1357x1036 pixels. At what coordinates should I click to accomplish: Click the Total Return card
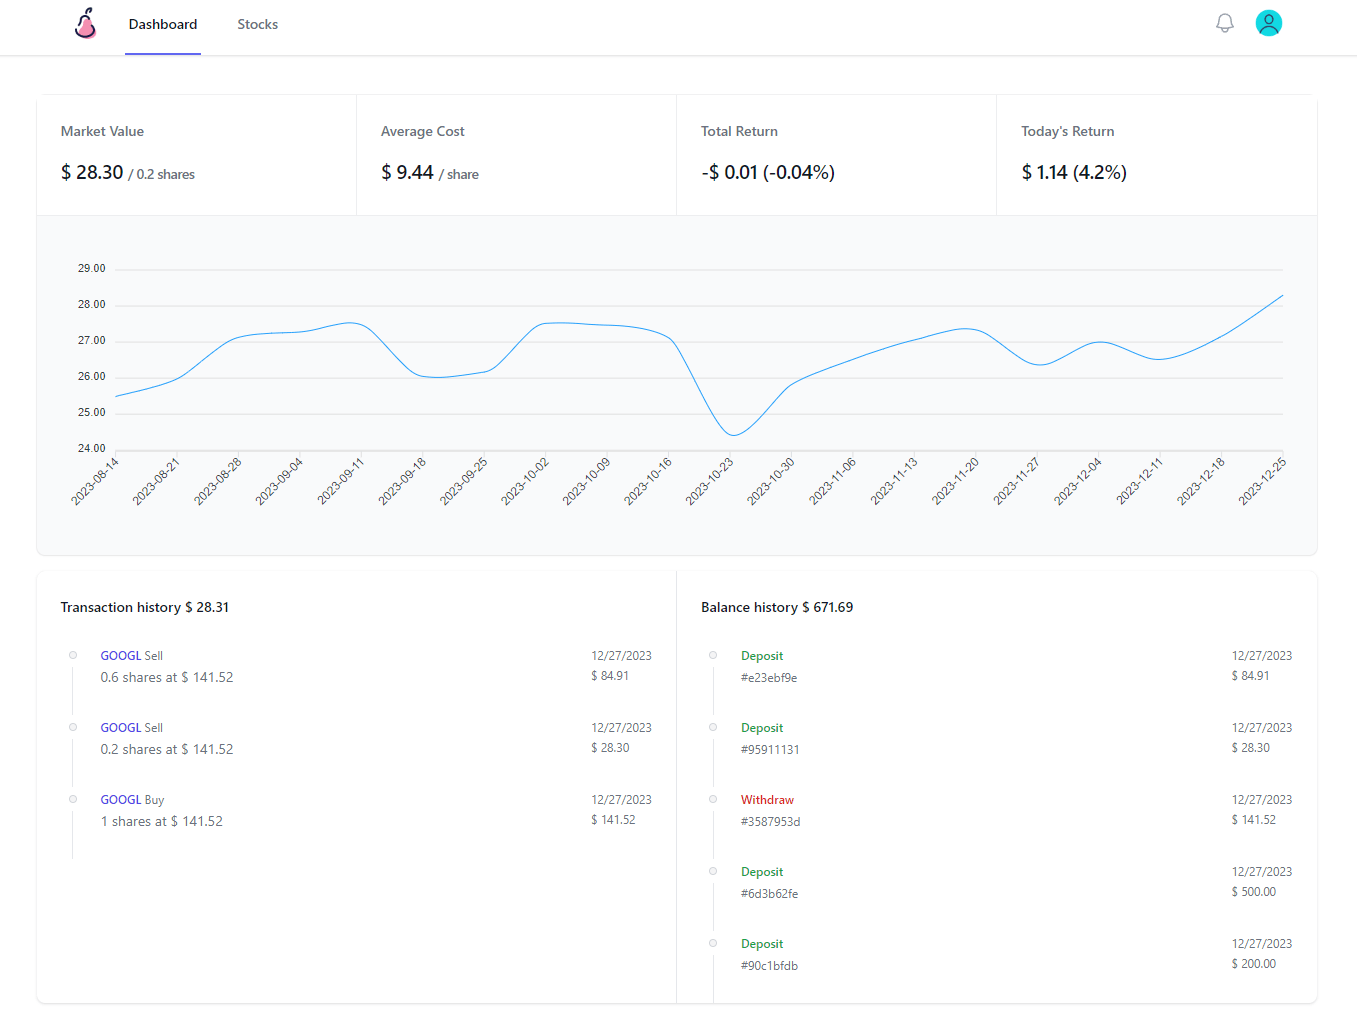tap(836, 155)
